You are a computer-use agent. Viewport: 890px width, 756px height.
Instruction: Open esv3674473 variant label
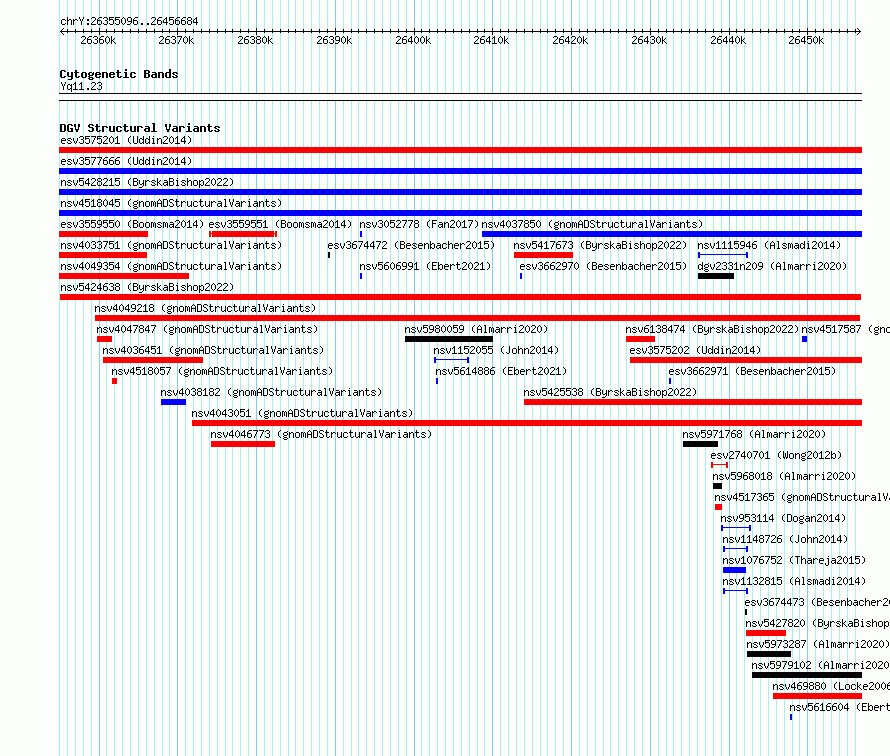pos(817,602)
